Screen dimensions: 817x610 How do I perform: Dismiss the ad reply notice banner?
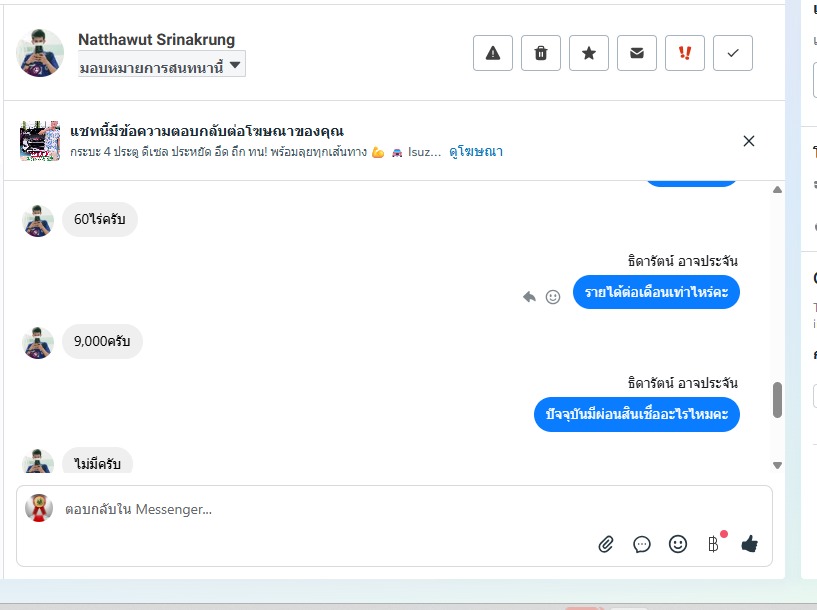pos(749,141)
